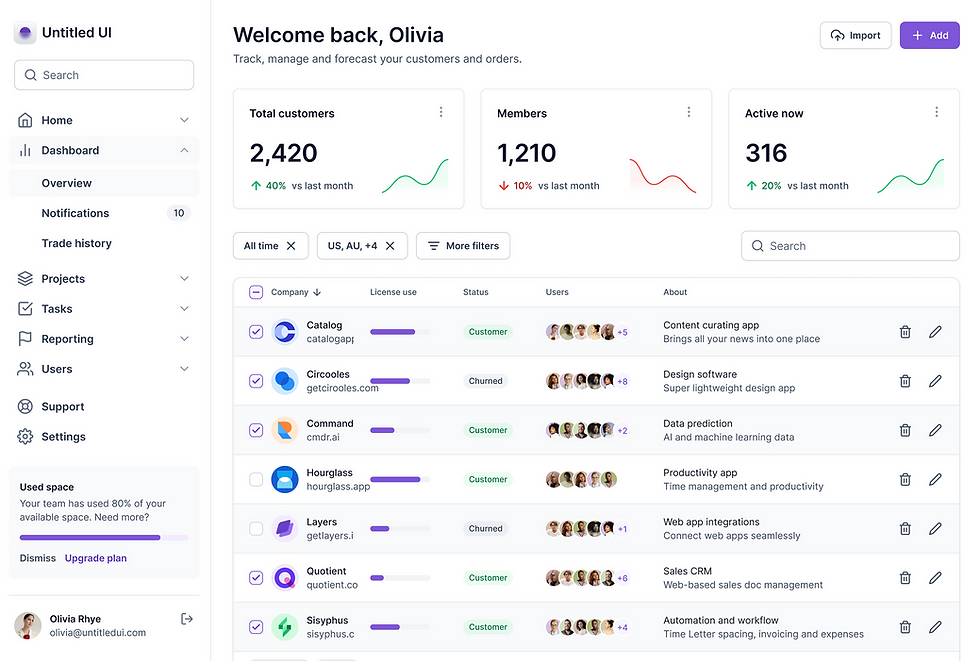Screen dimensions: 980x661
Task: Remove the All time filter
Action: (291, 246)
